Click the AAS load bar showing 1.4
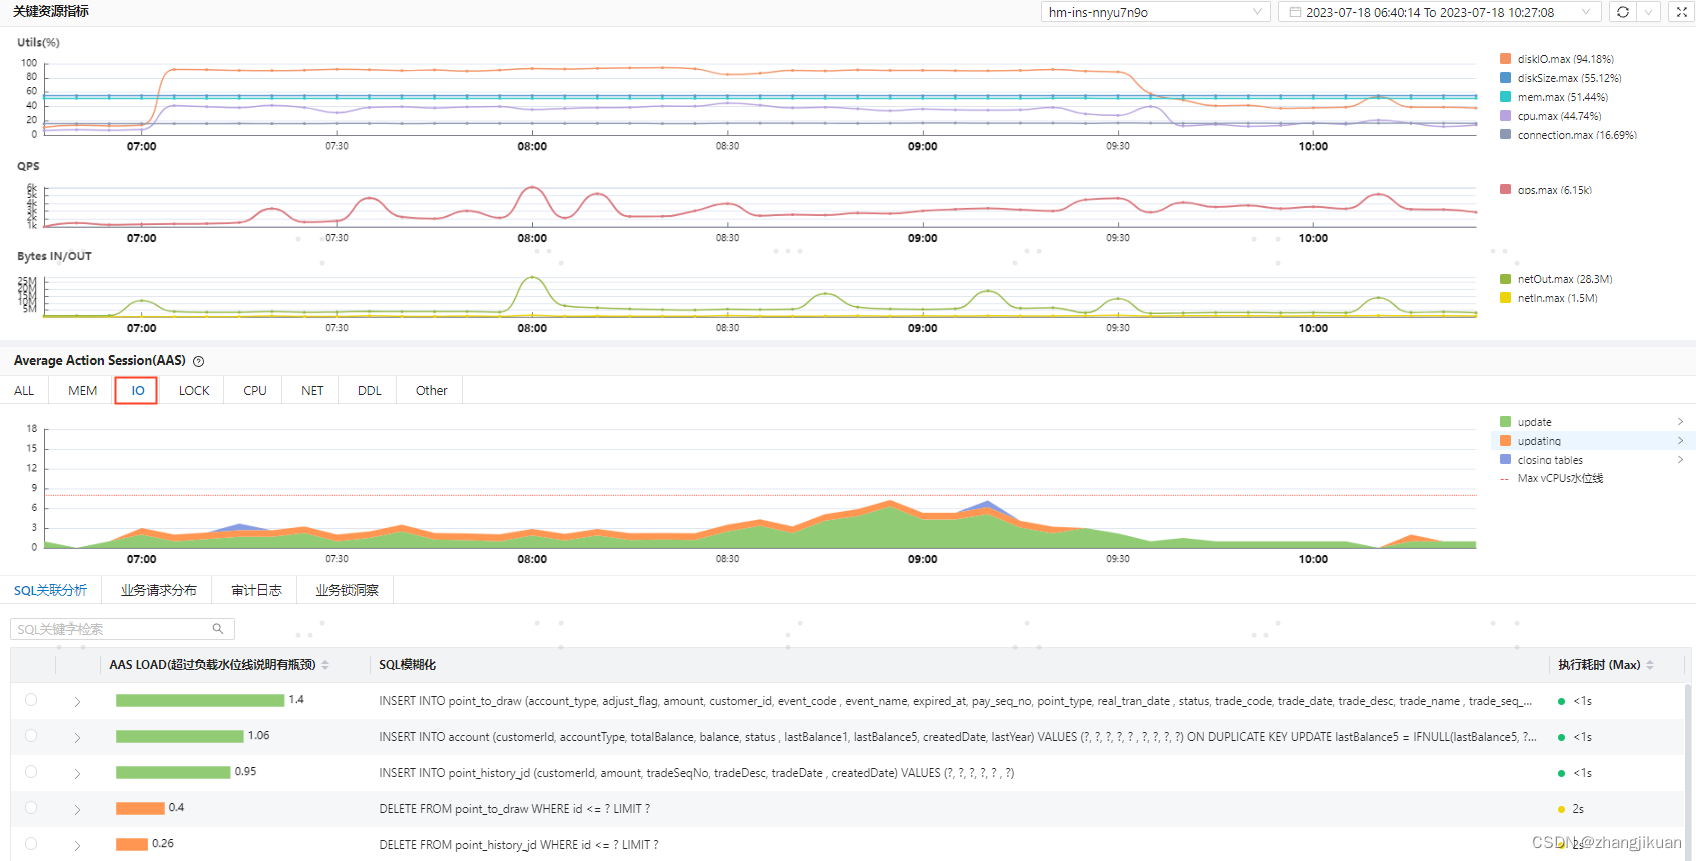1696x861 pixels. [200, 700]
